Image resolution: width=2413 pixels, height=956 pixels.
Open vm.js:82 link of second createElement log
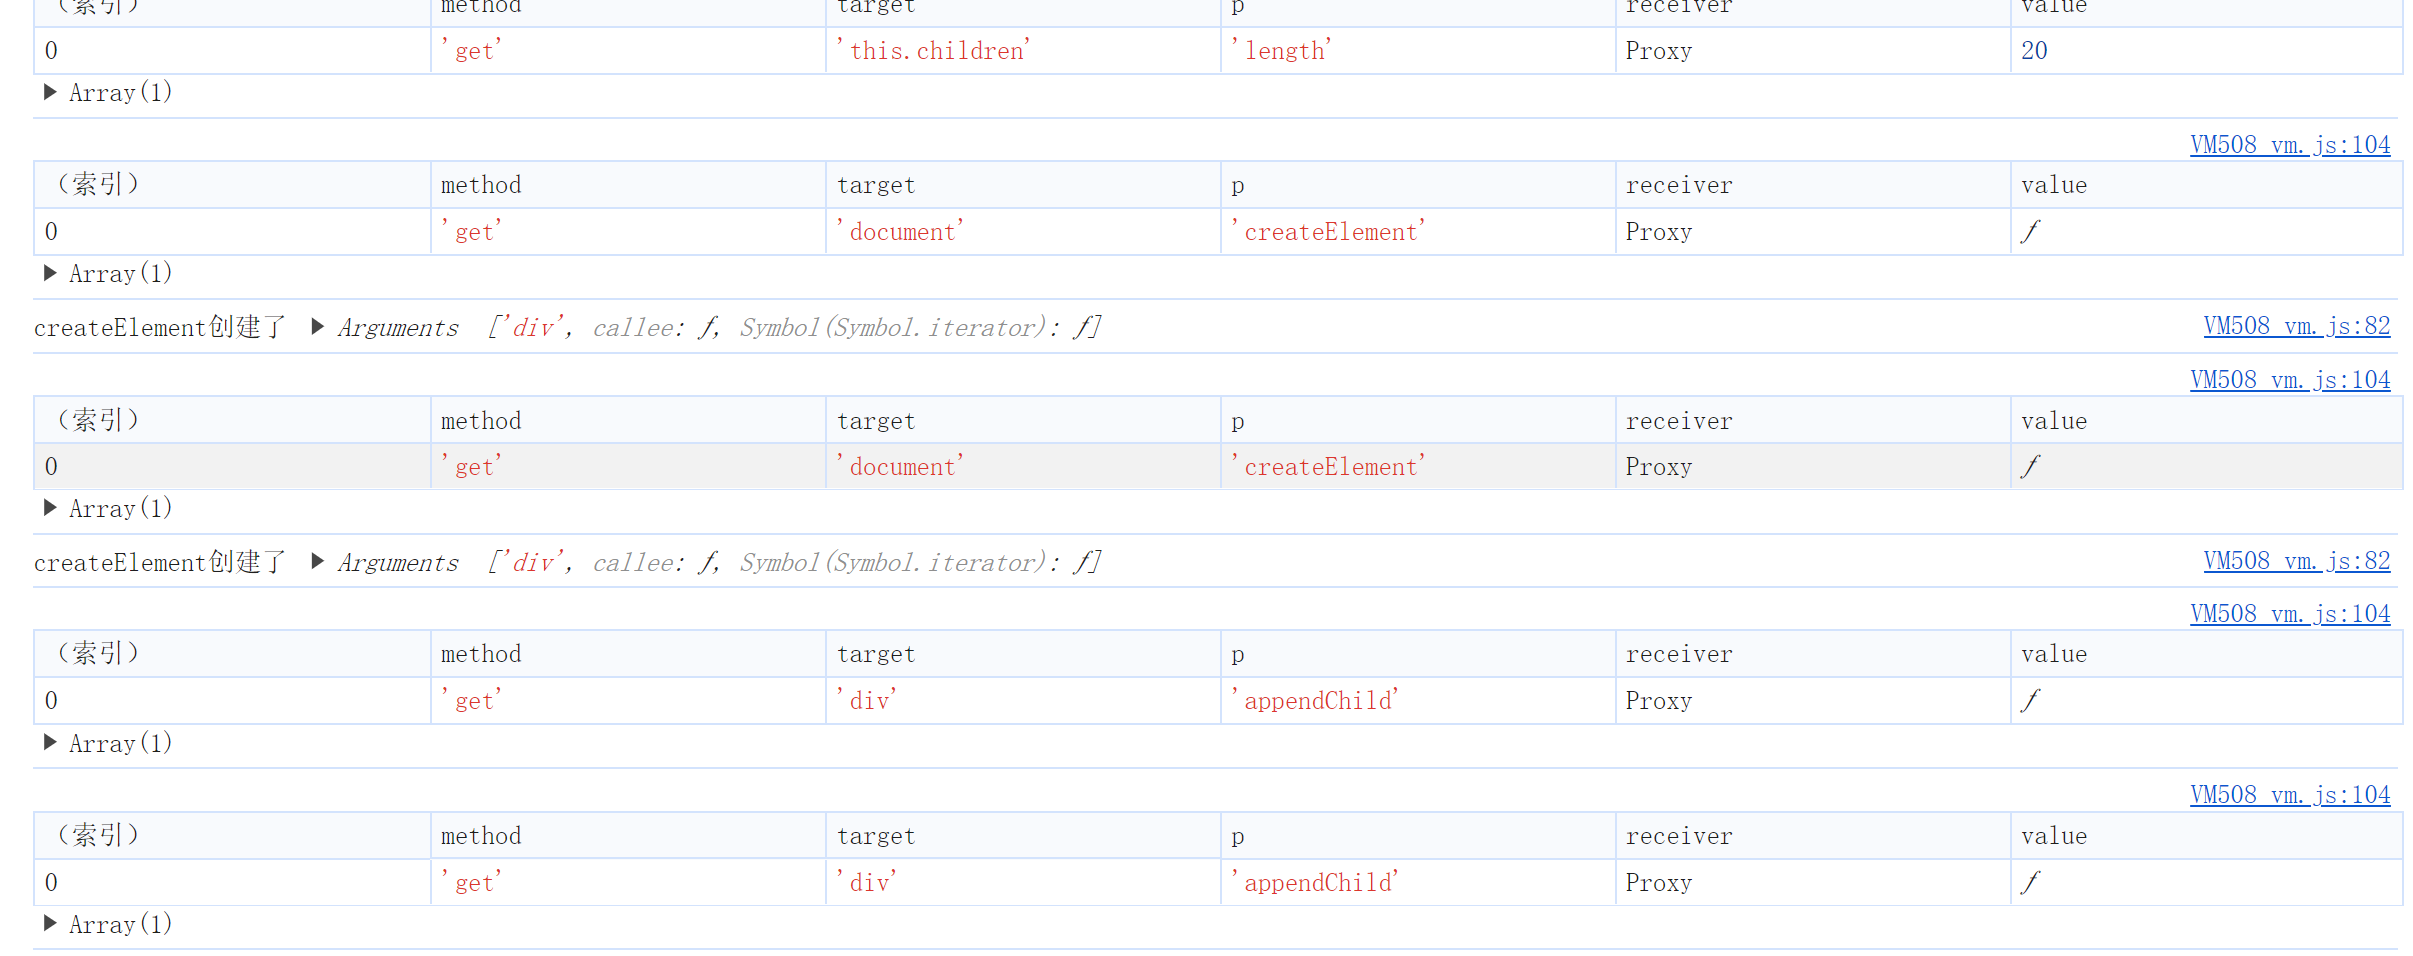2297,561
